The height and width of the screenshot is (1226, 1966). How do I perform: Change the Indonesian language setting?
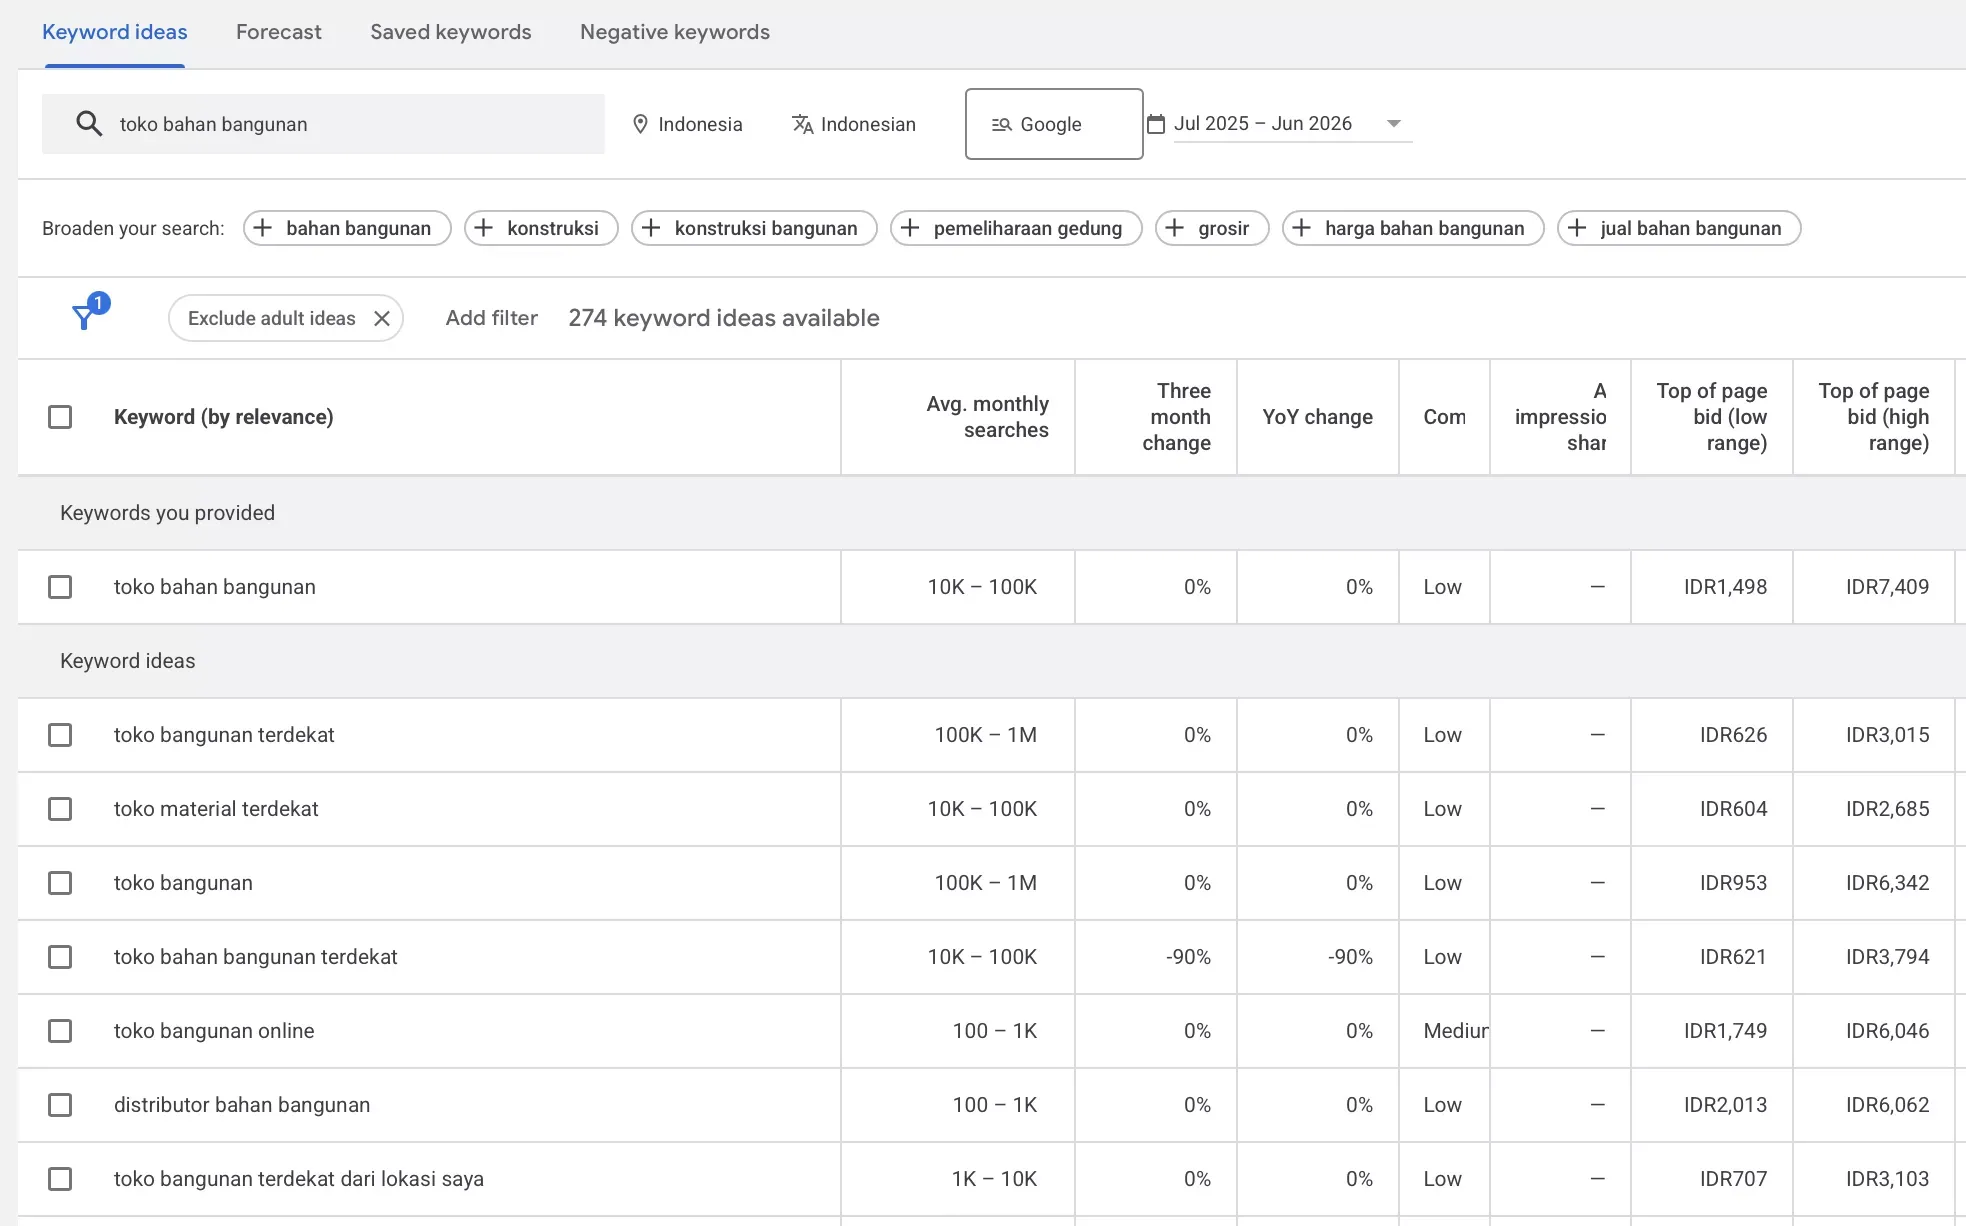coord(854,124)
